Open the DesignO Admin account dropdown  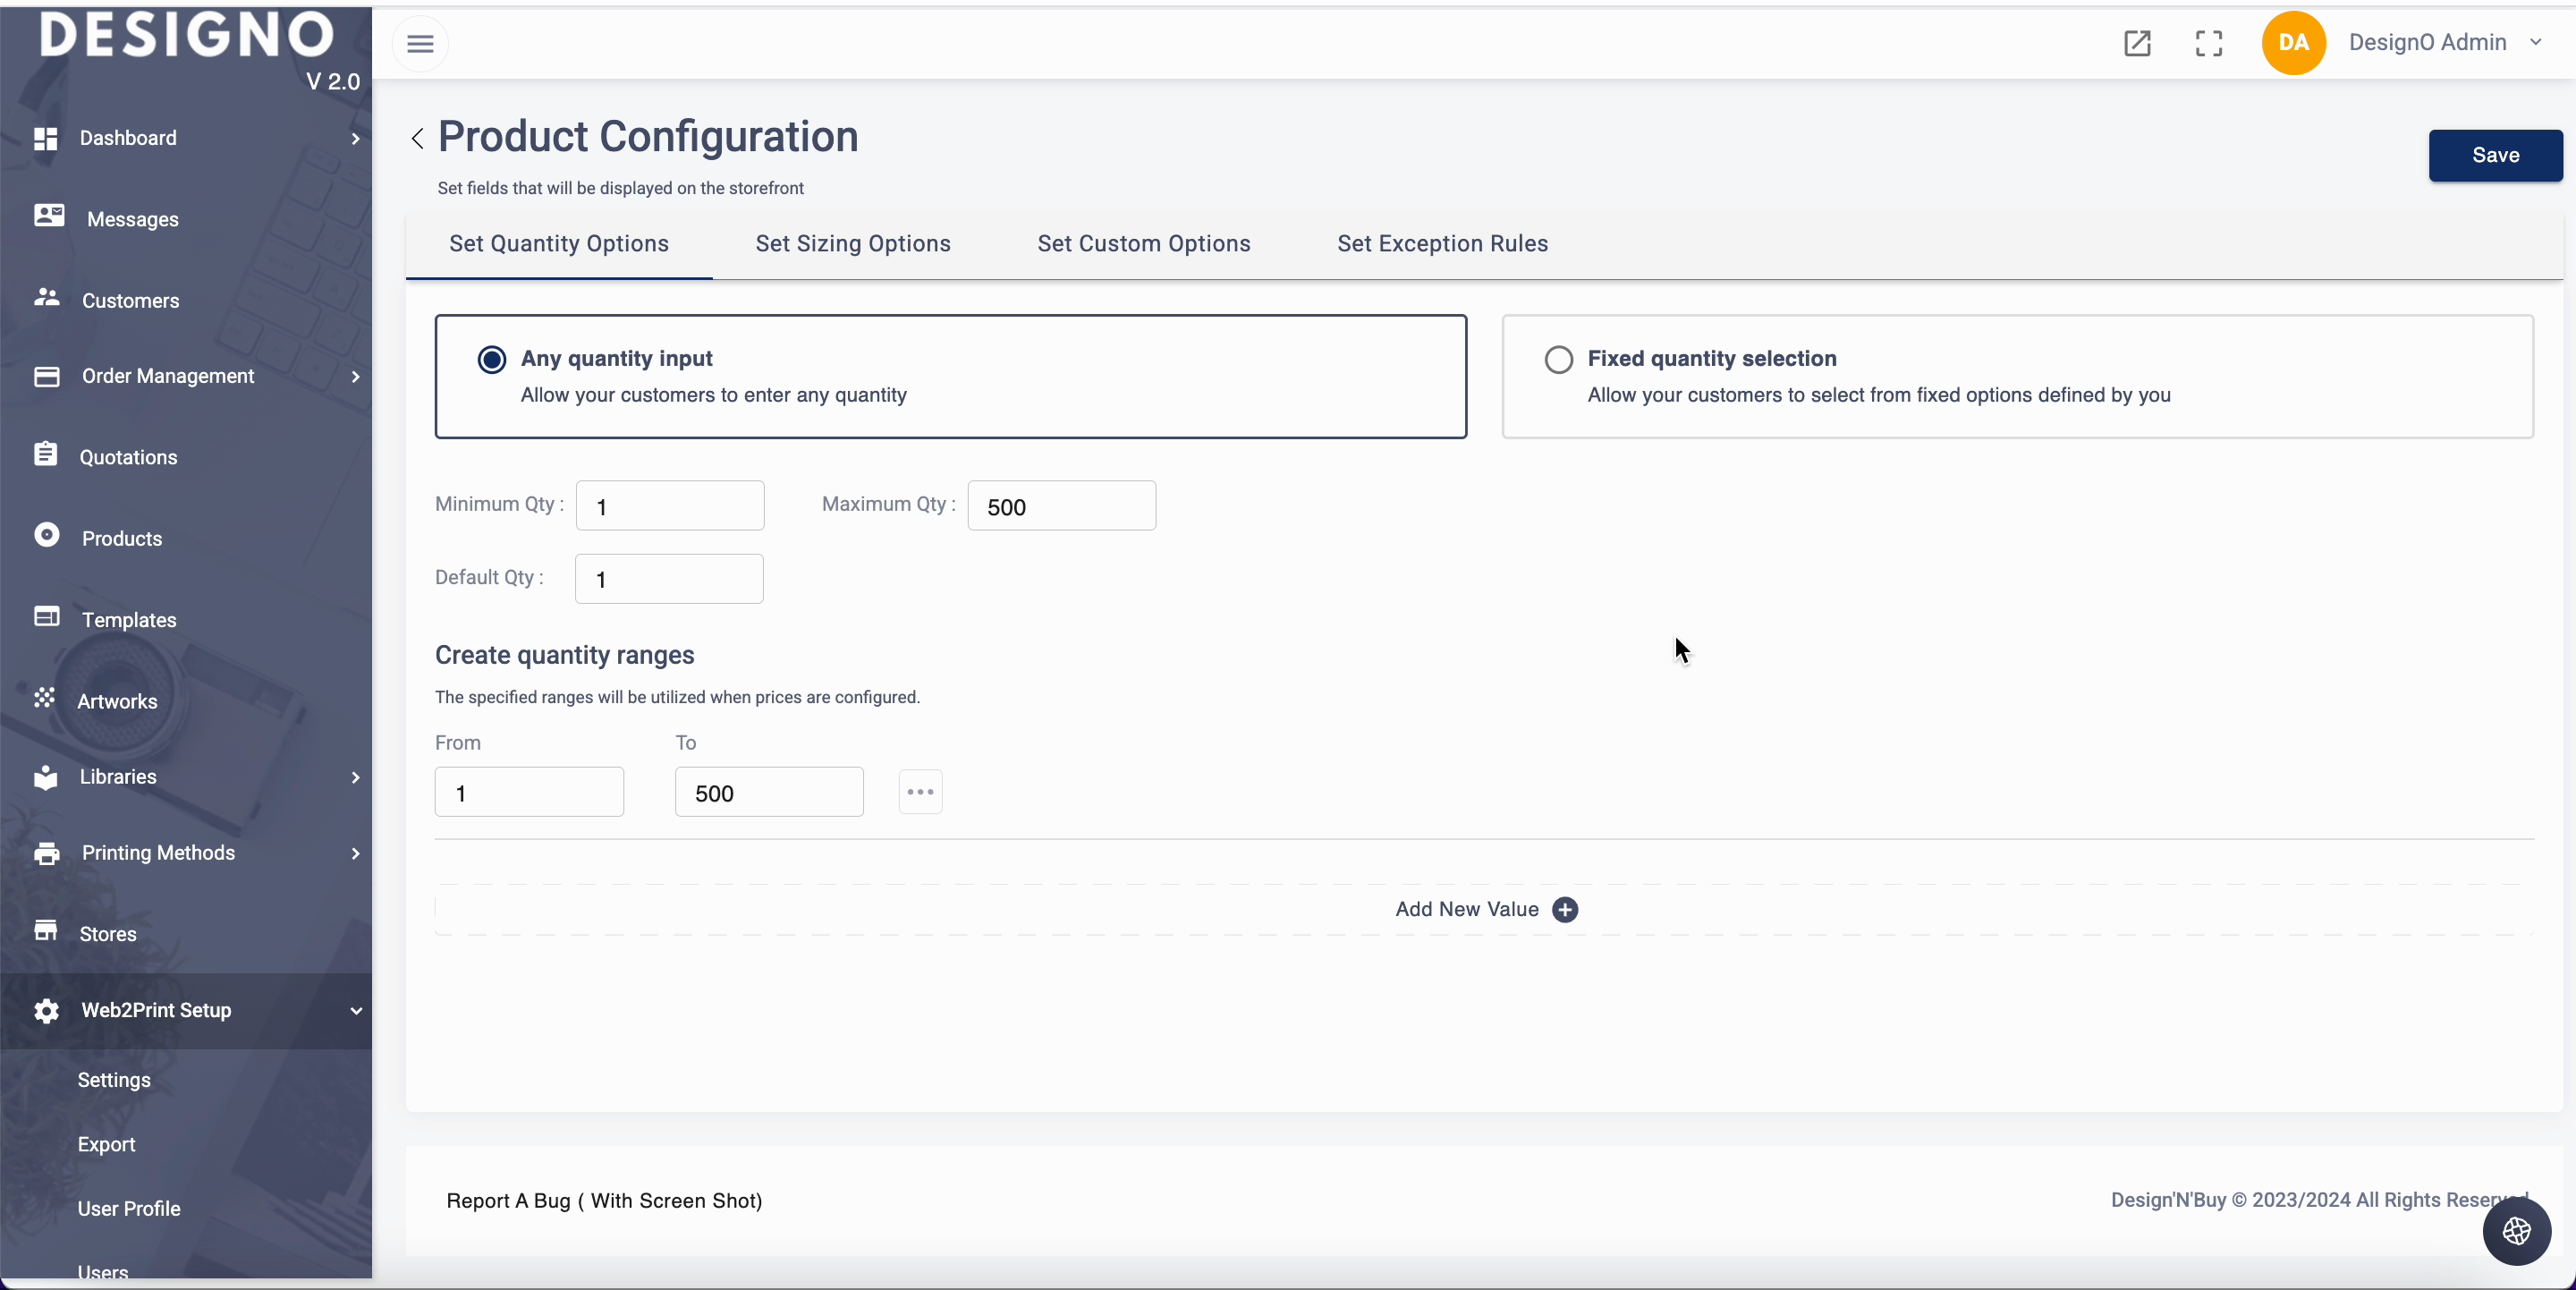coord(2535,42)
